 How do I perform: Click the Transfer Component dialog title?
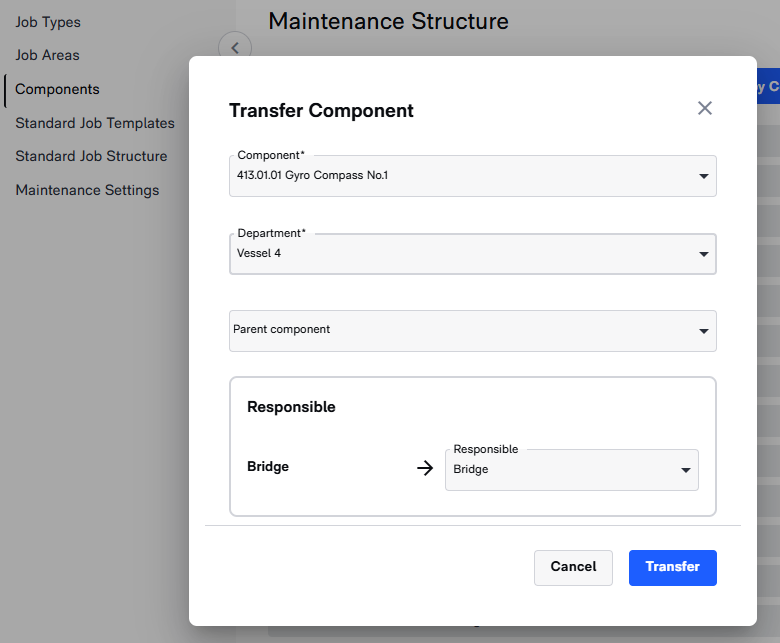(321, 111)
